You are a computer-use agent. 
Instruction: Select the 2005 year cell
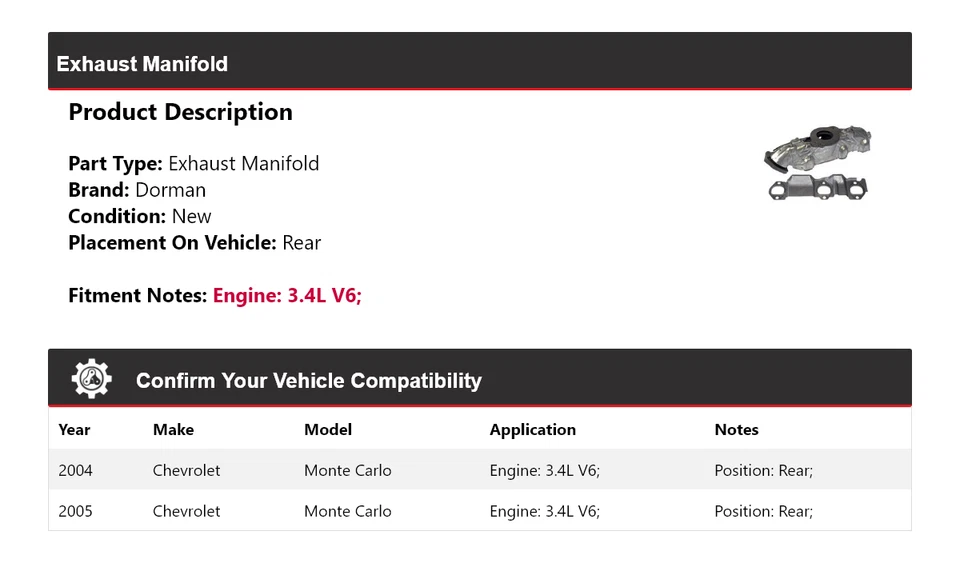75,511
